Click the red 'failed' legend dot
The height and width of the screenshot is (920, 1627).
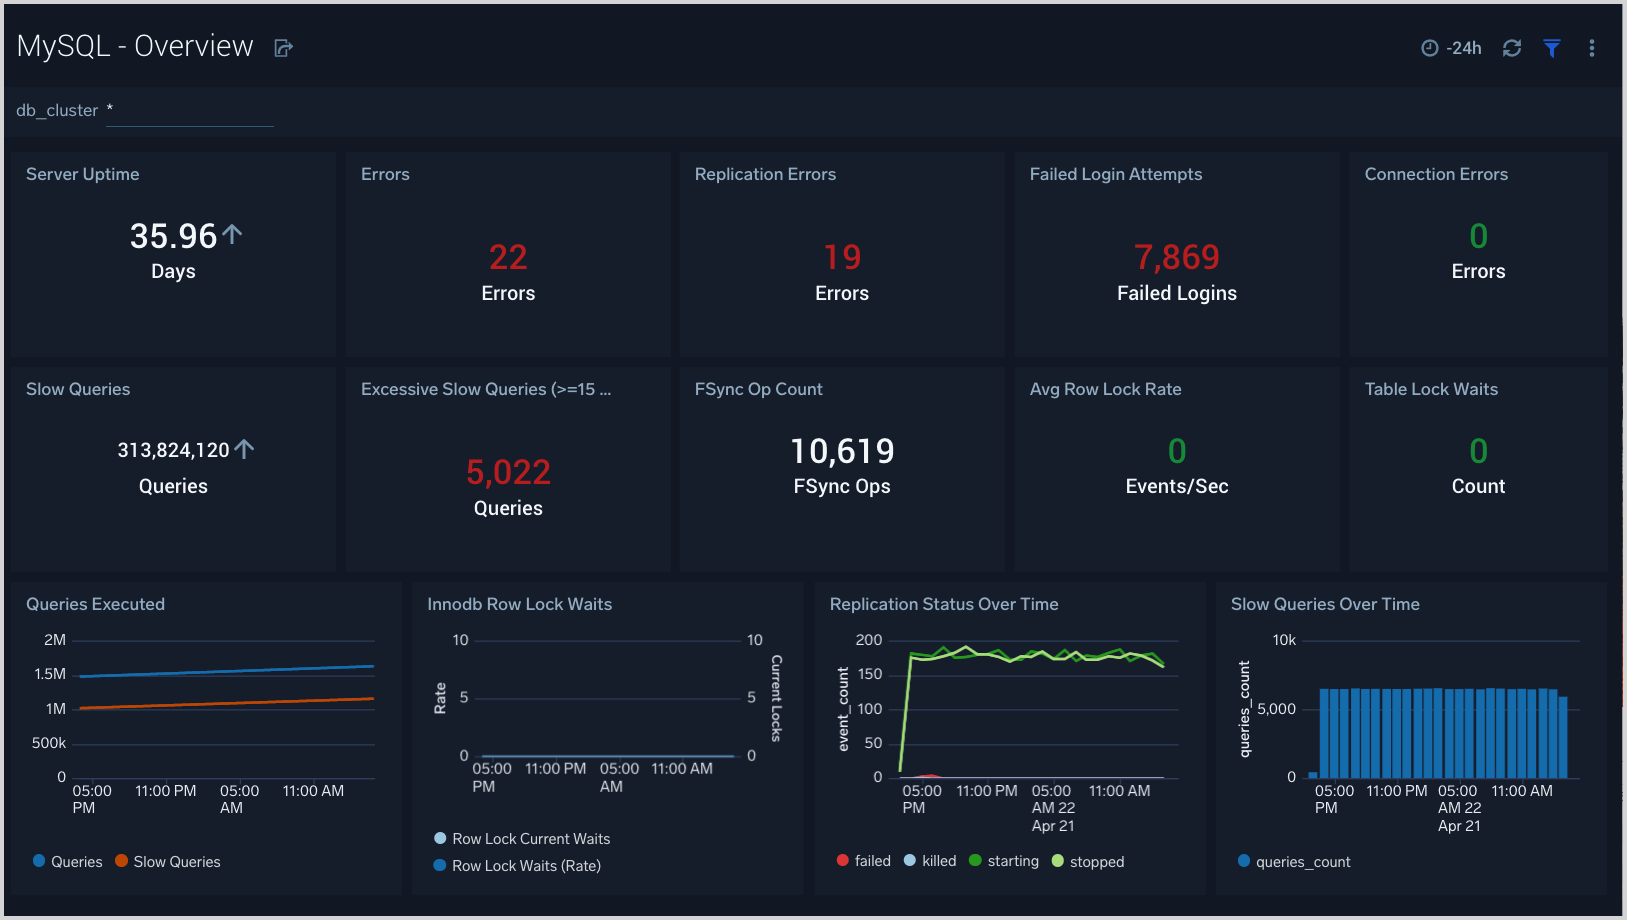point(843,860)
